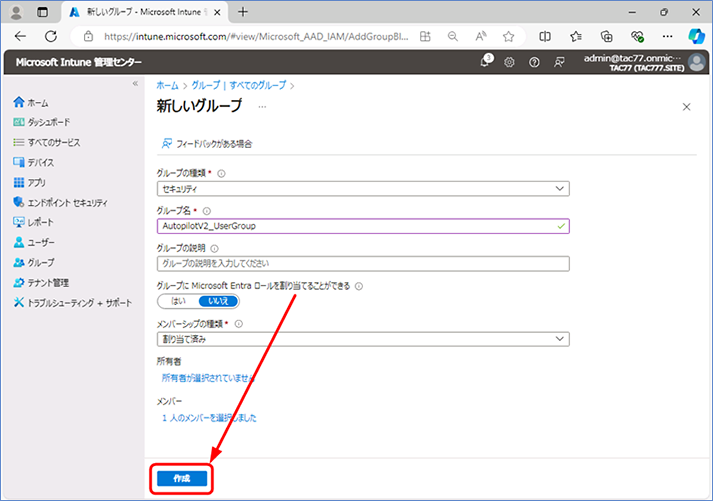Click info icon next to グループの説明

point(214,249)
